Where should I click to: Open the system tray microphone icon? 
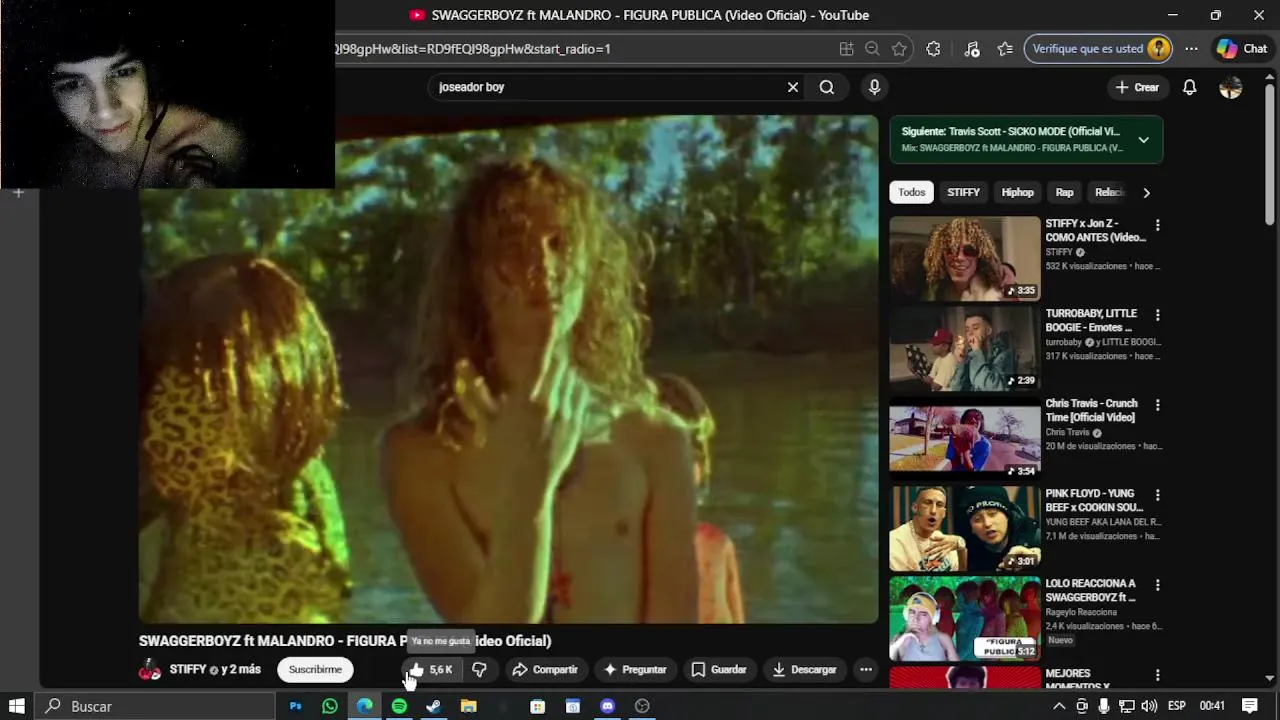pyautogui.click(x=1104, y=706)
